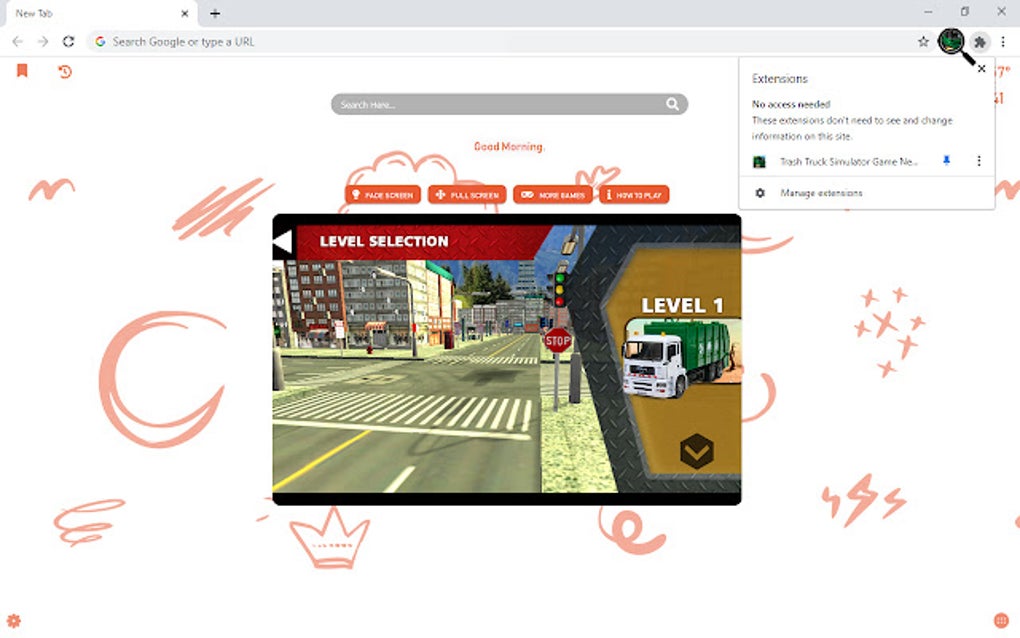This screenshot has width=1020, height=638.
Task: Open the orange history icon top-left
Action: point(64,71)
